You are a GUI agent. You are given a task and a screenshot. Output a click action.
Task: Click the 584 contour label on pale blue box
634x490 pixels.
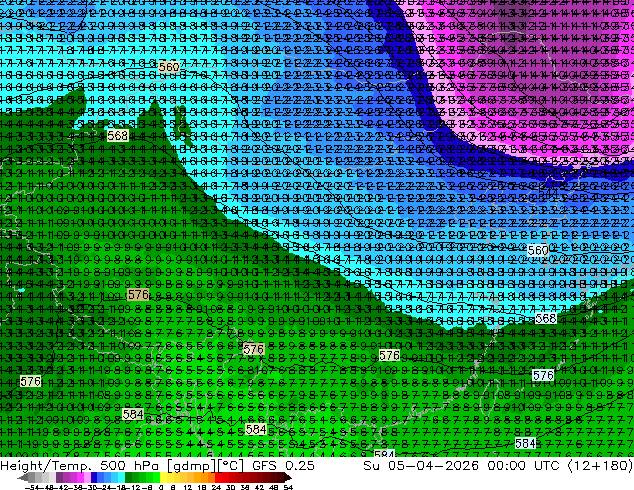(525, 444)
